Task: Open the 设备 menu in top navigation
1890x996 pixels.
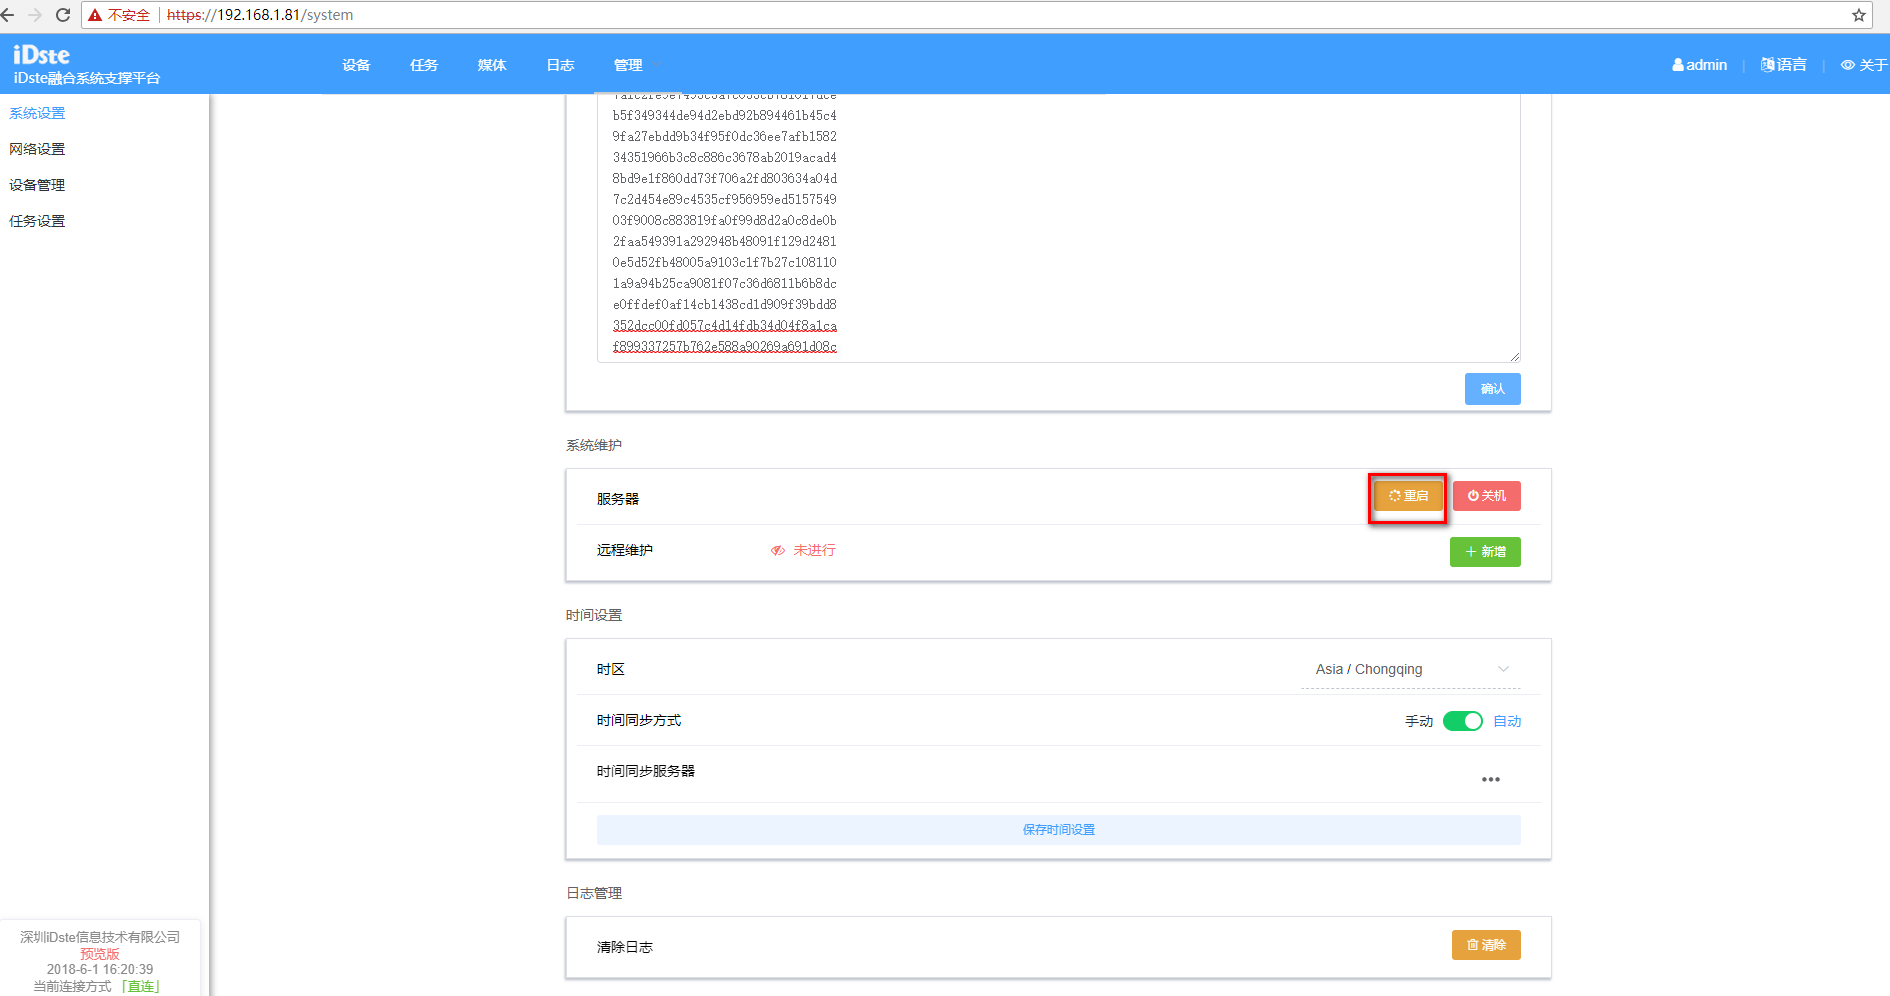Action: click(x=356, y=65)
